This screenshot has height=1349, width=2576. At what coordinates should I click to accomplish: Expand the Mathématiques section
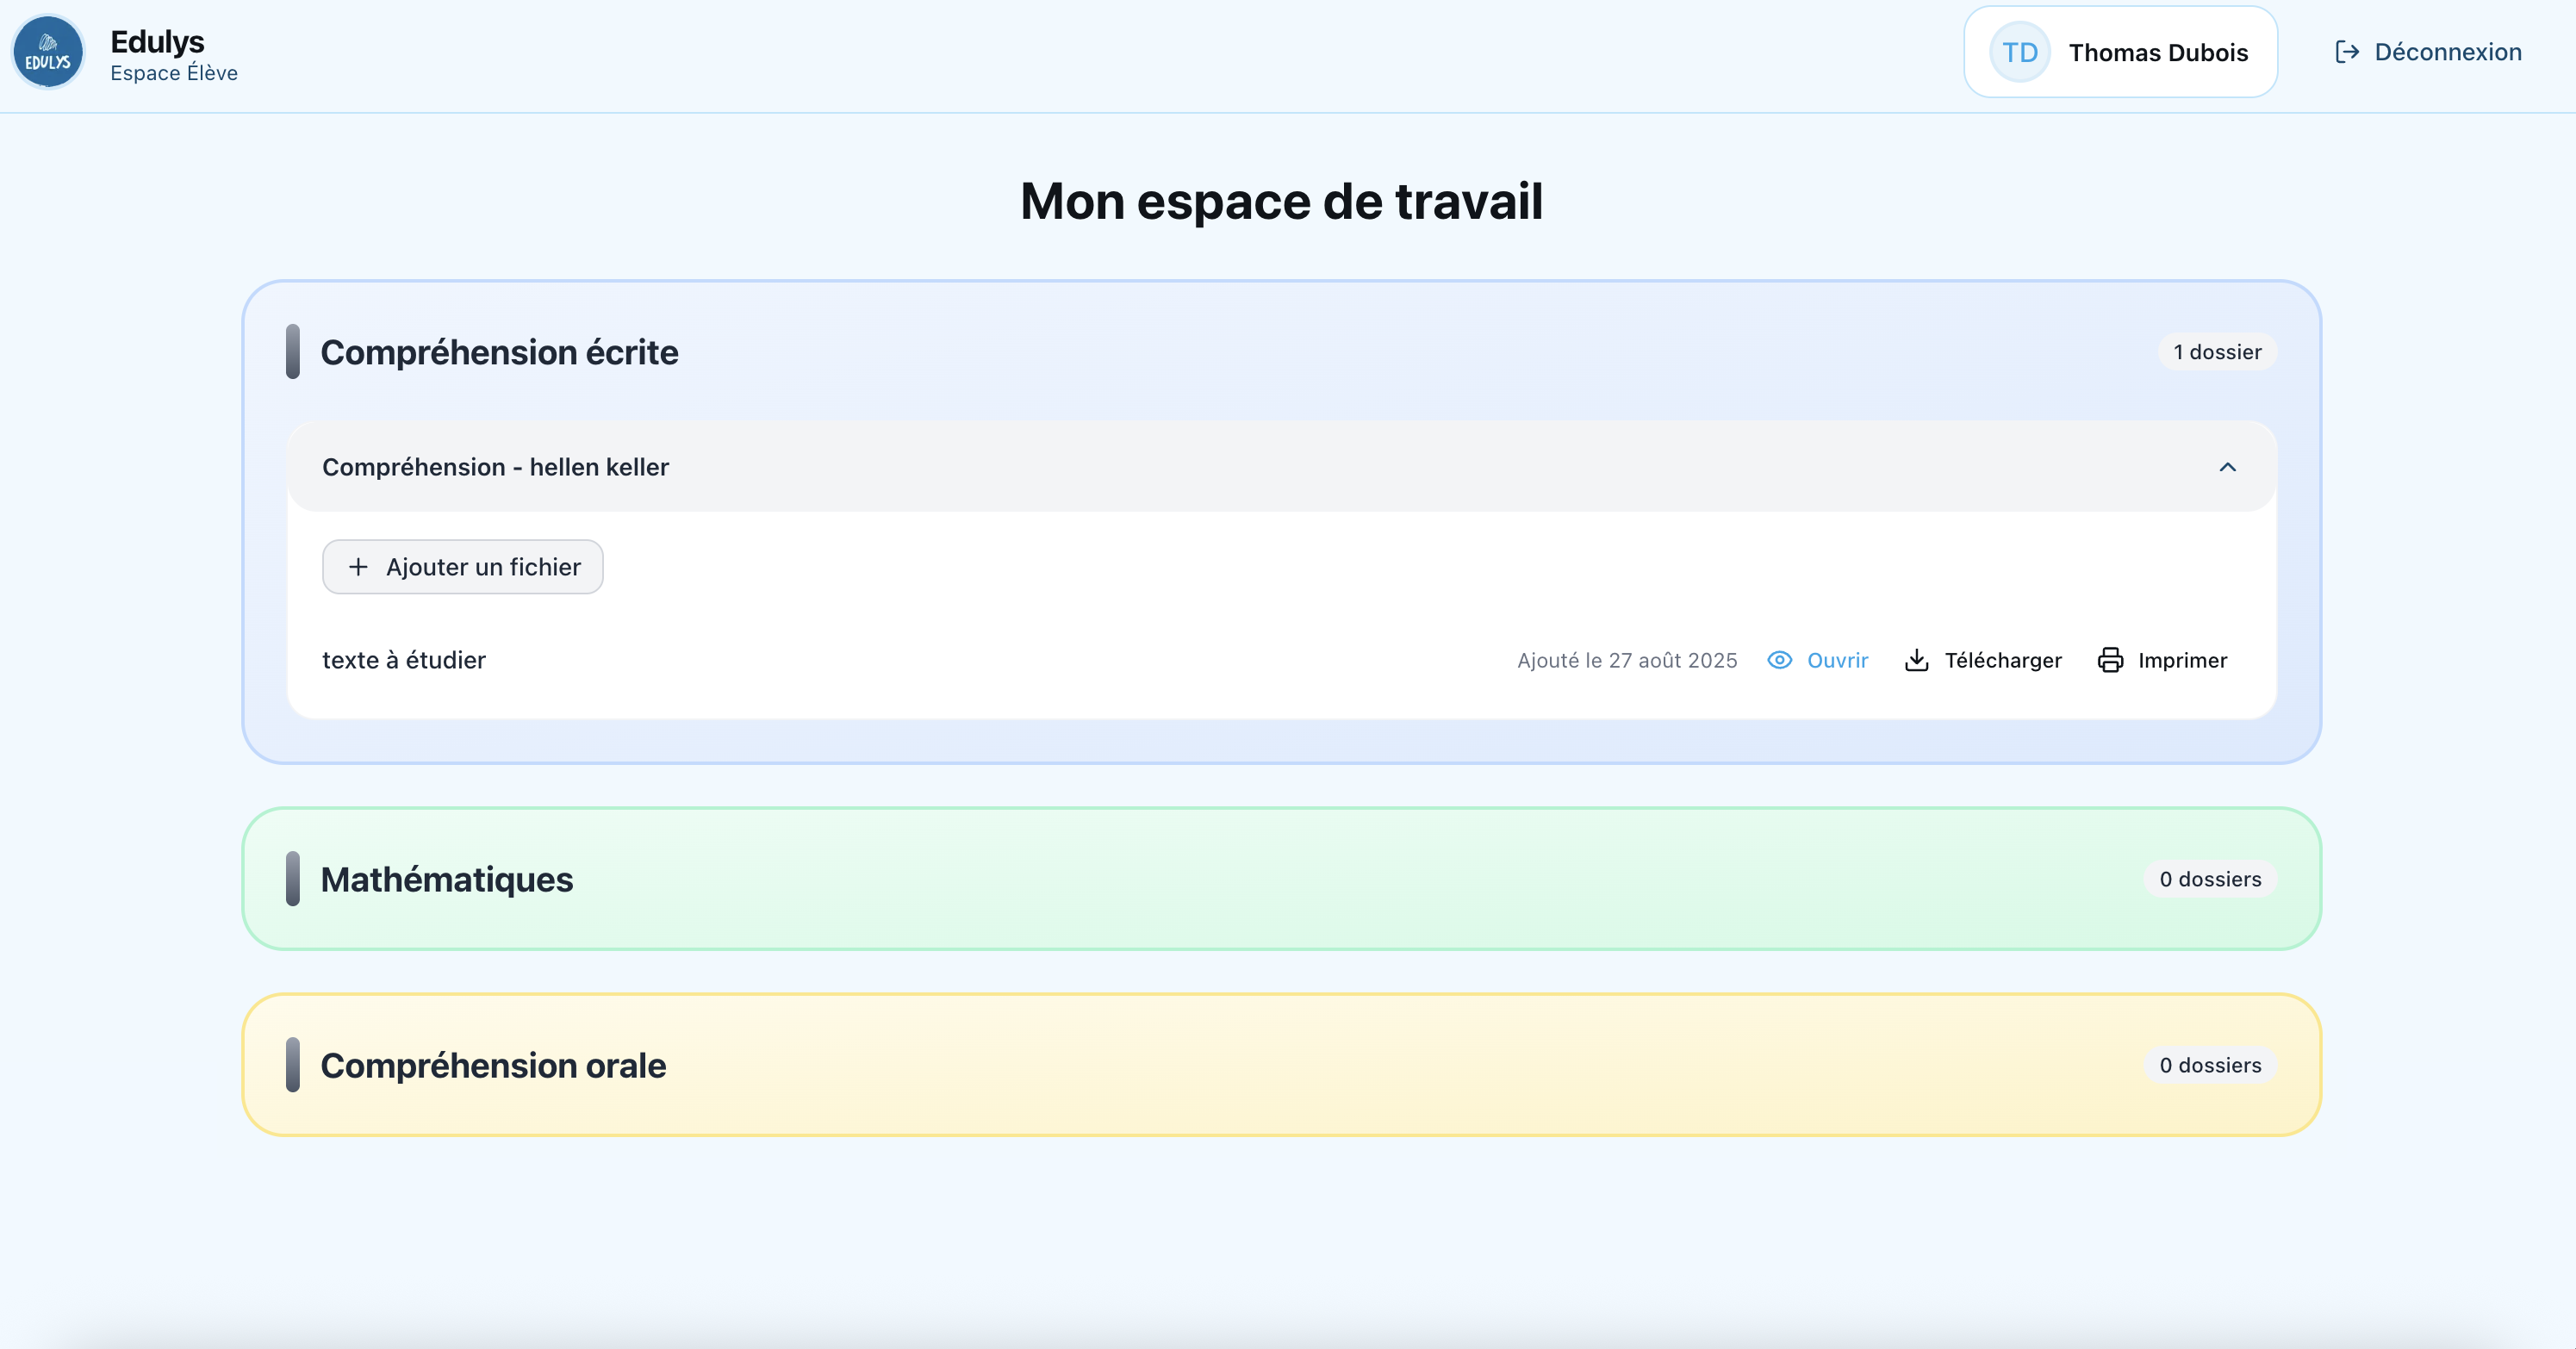[447, 879]
